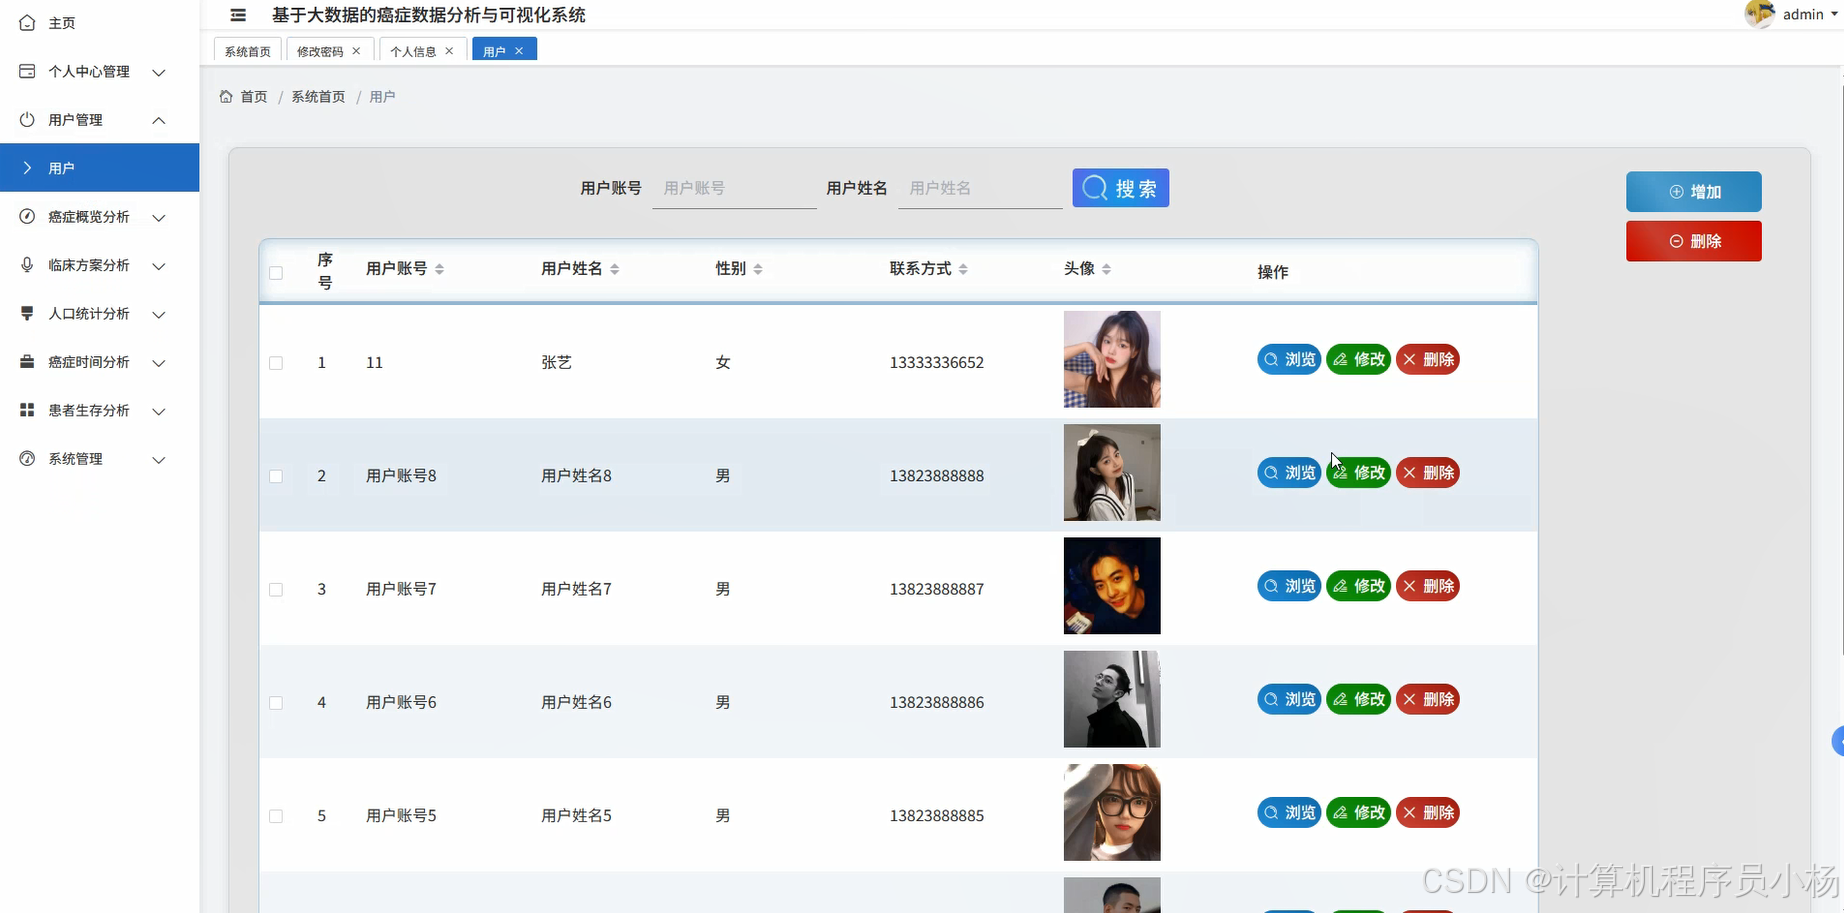This screenshot has height=913, width=1844.
Task: Close the 修改密码 tab
Action: tap(356, 51)
